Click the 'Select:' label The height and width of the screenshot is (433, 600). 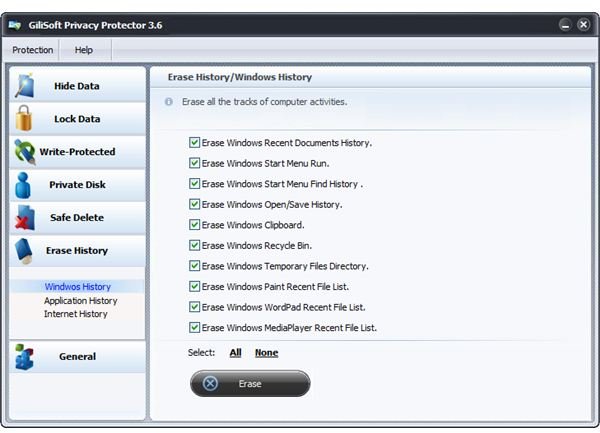pyautogui.click(x=201, y=353)
